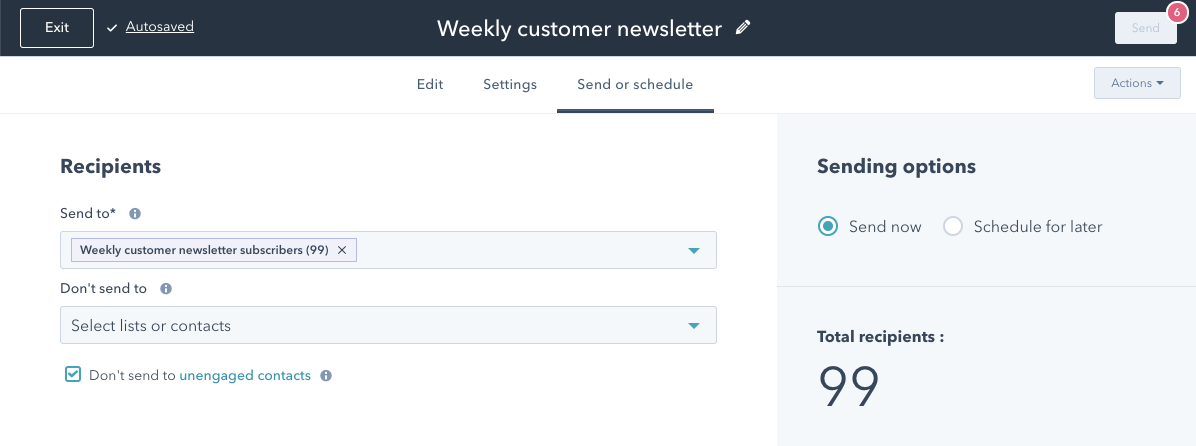Viewport: 1196px width, 446px height.
Task: Click the Autosaved link
Action: pos(159,27)
